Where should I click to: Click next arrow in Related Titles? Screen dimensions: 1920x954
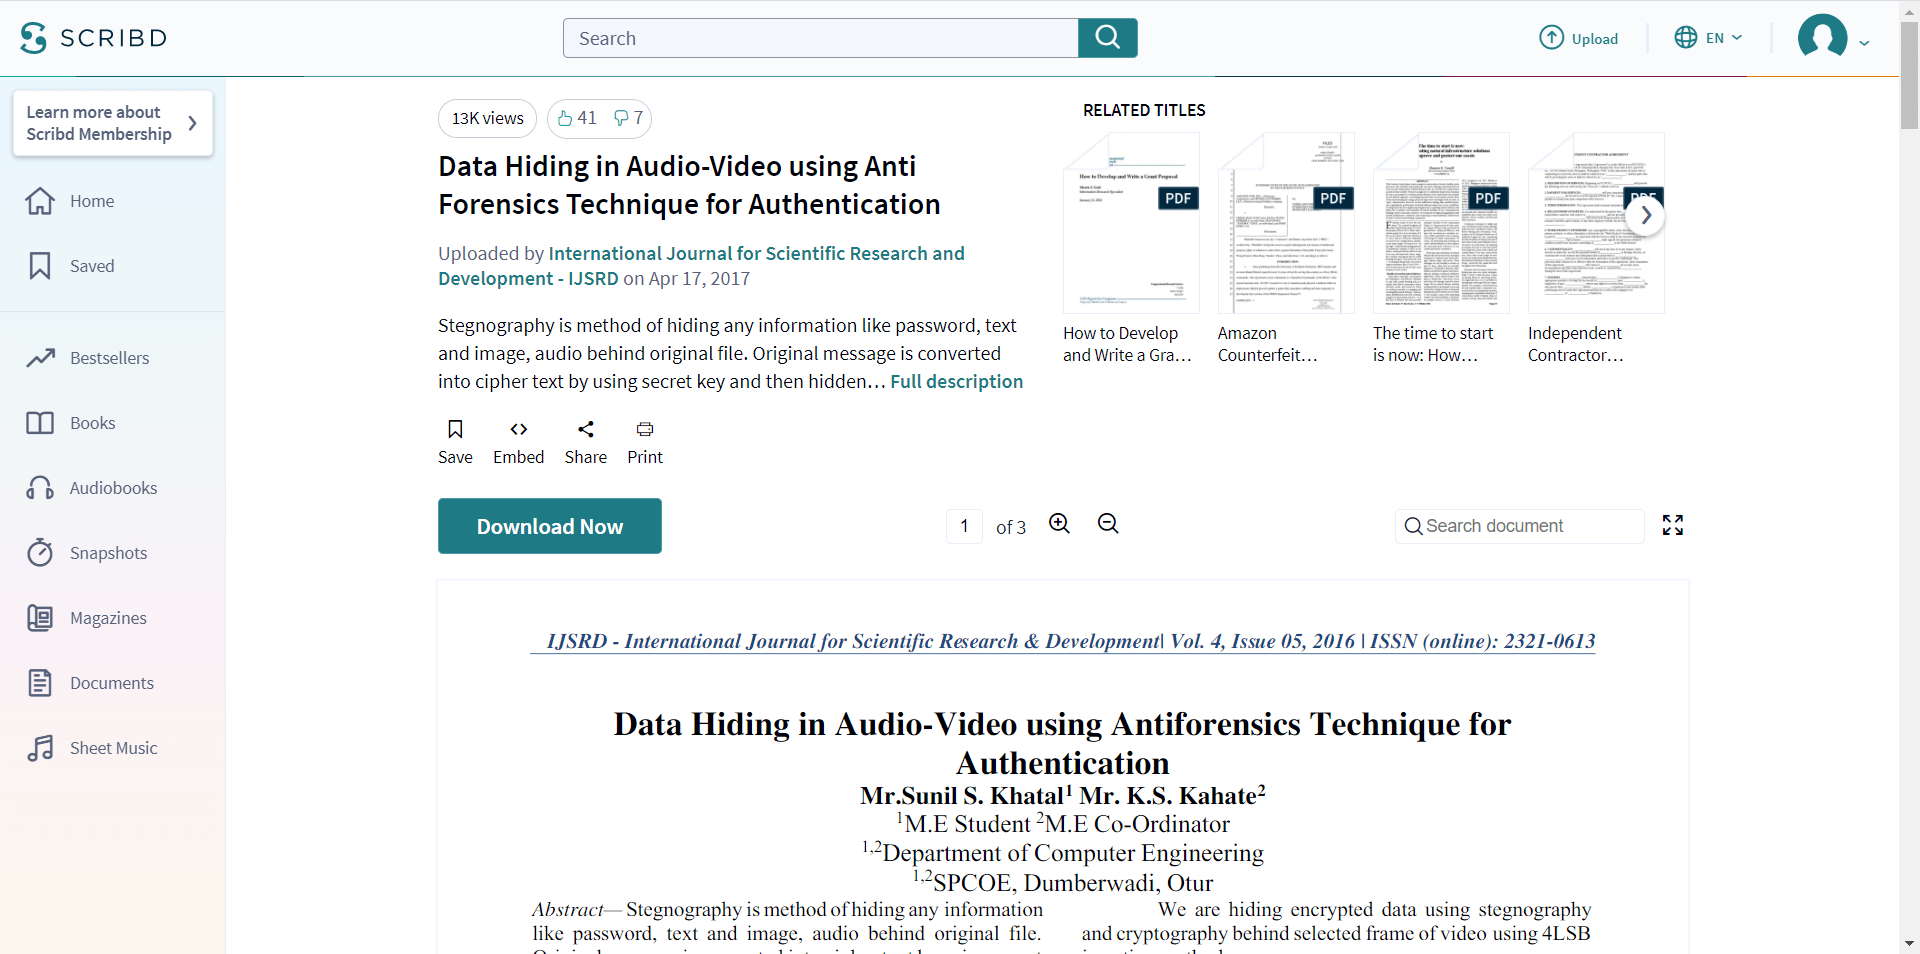pos(1645,216)
